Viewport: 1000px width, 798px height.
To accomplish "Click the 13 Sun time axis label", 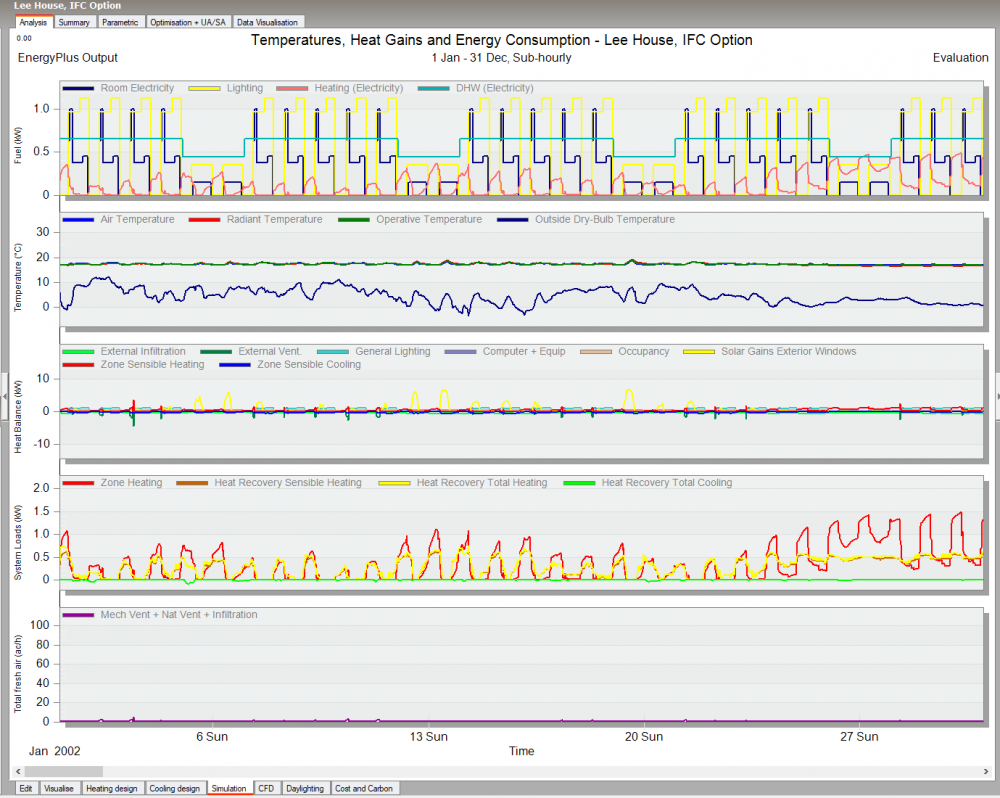I will [429, 737].
